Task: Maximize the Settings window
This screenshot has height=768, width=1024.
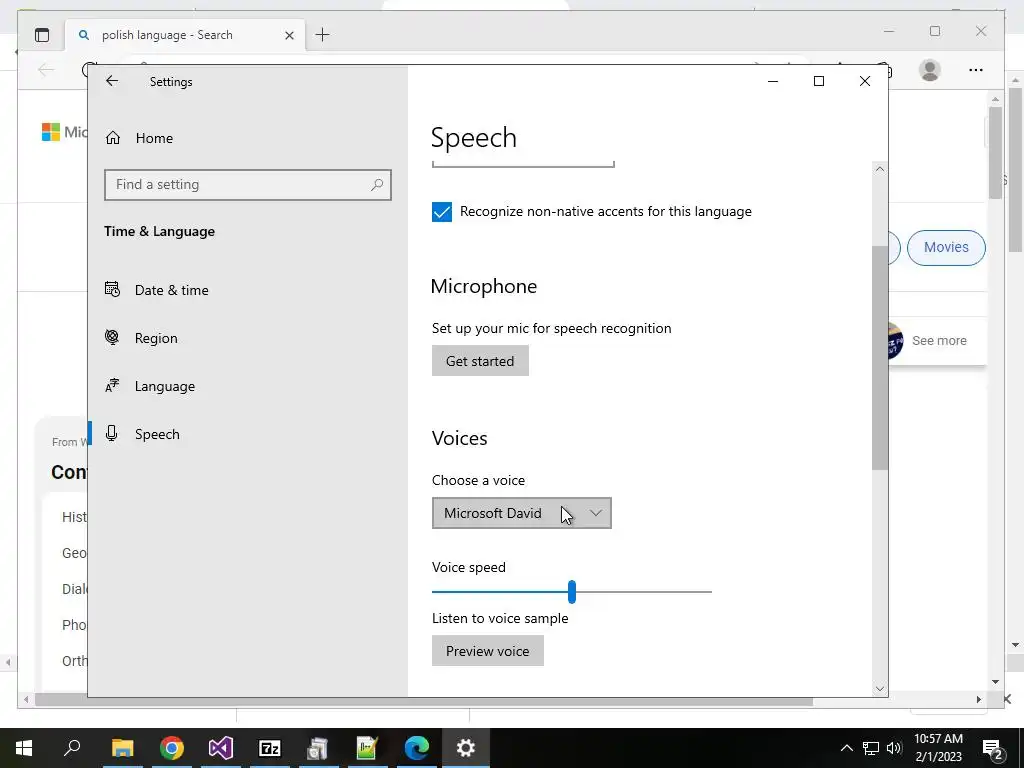Action: click(818, 81)
